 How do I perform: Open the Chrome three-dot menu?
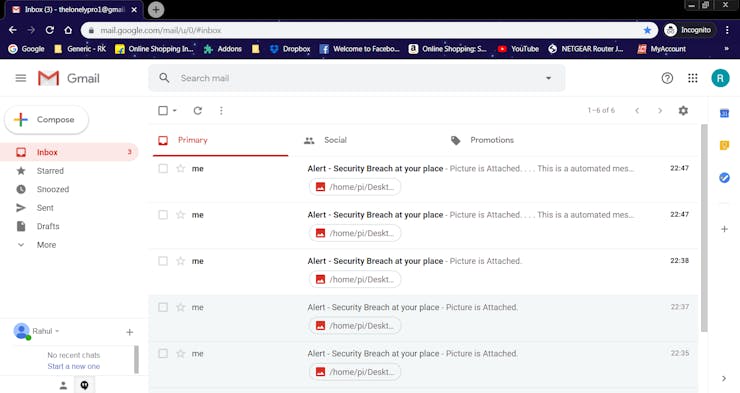[x=727, y=30]
